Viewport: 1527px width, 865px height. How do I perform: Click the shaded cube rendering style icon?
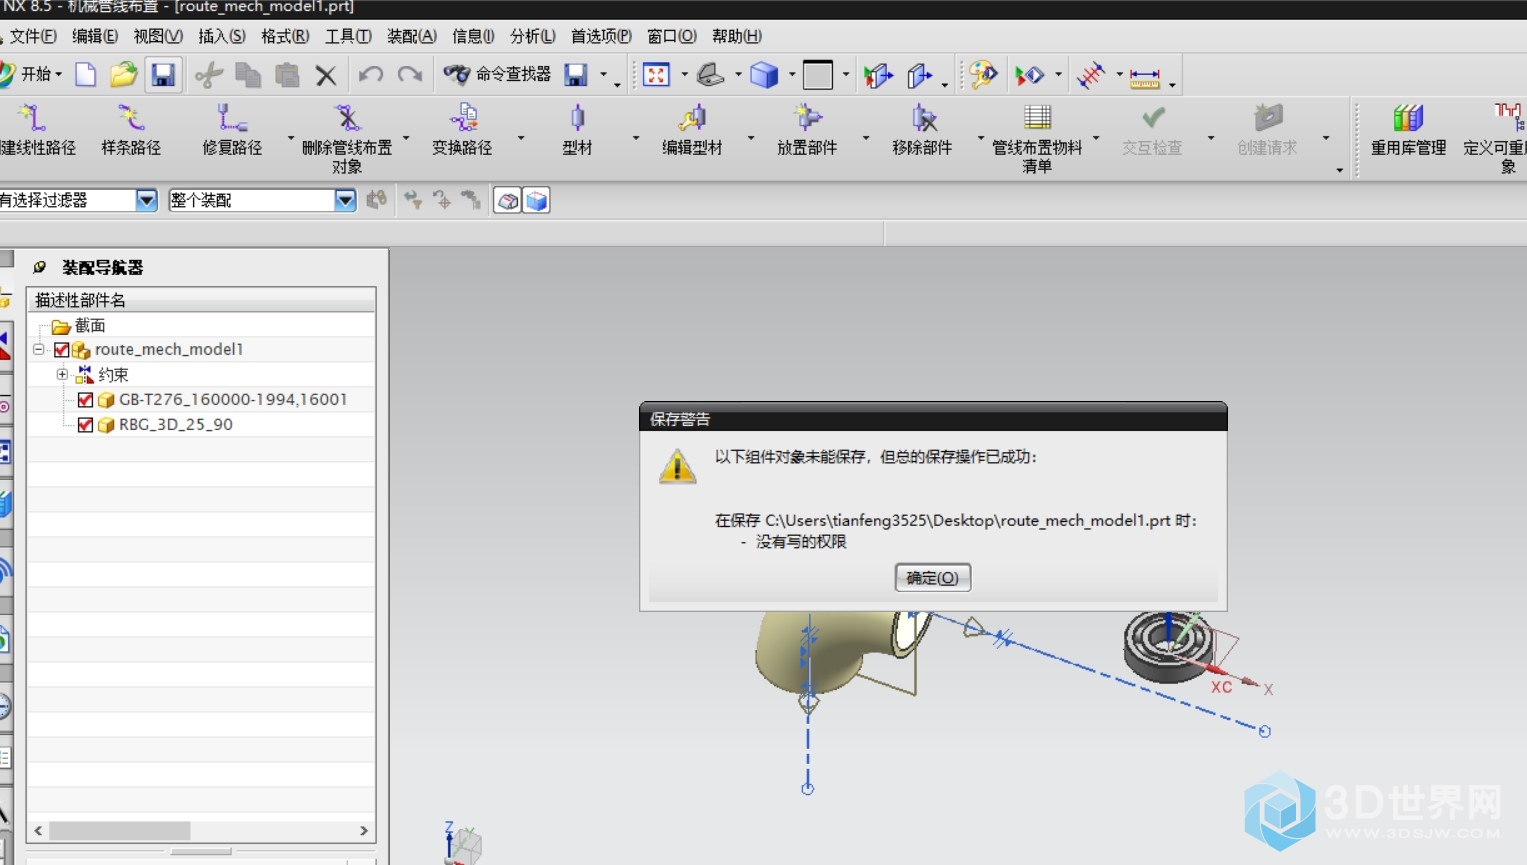tap(764, 75)
